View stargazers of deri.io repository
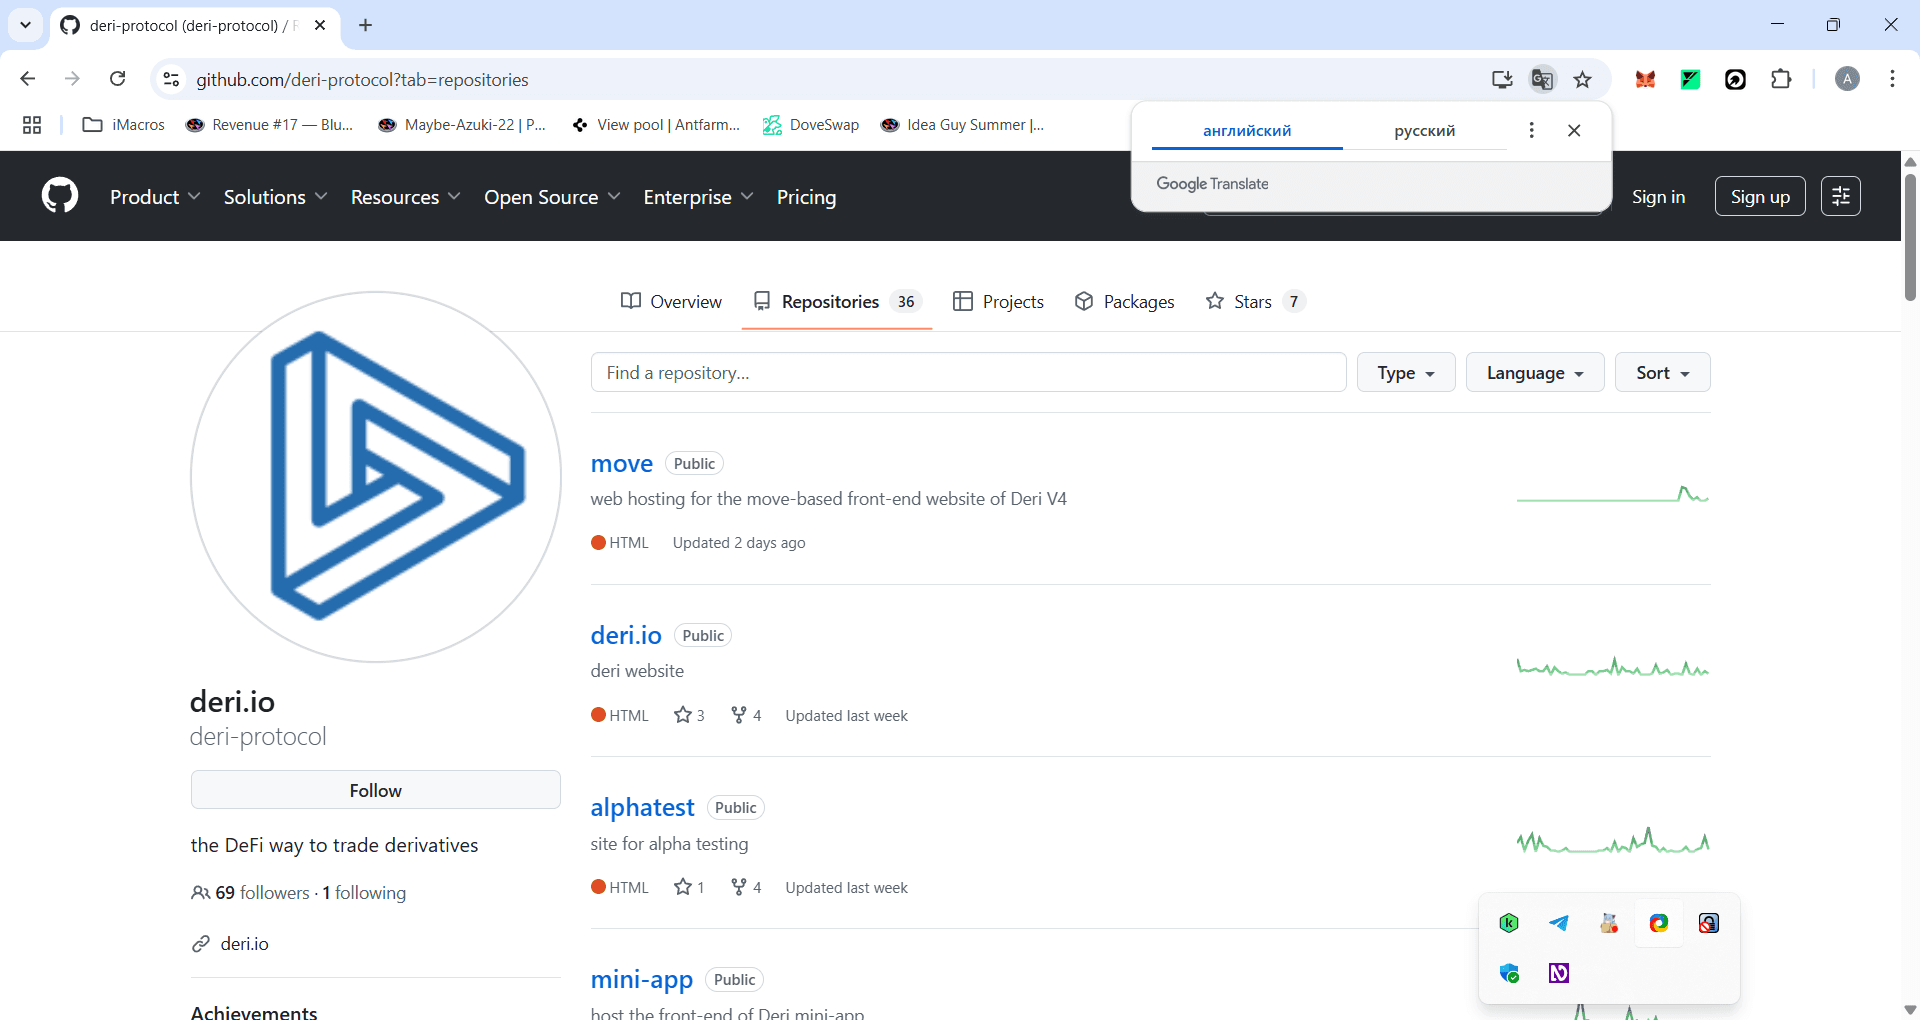The image size is (1920, 1020). click(689, 715)
